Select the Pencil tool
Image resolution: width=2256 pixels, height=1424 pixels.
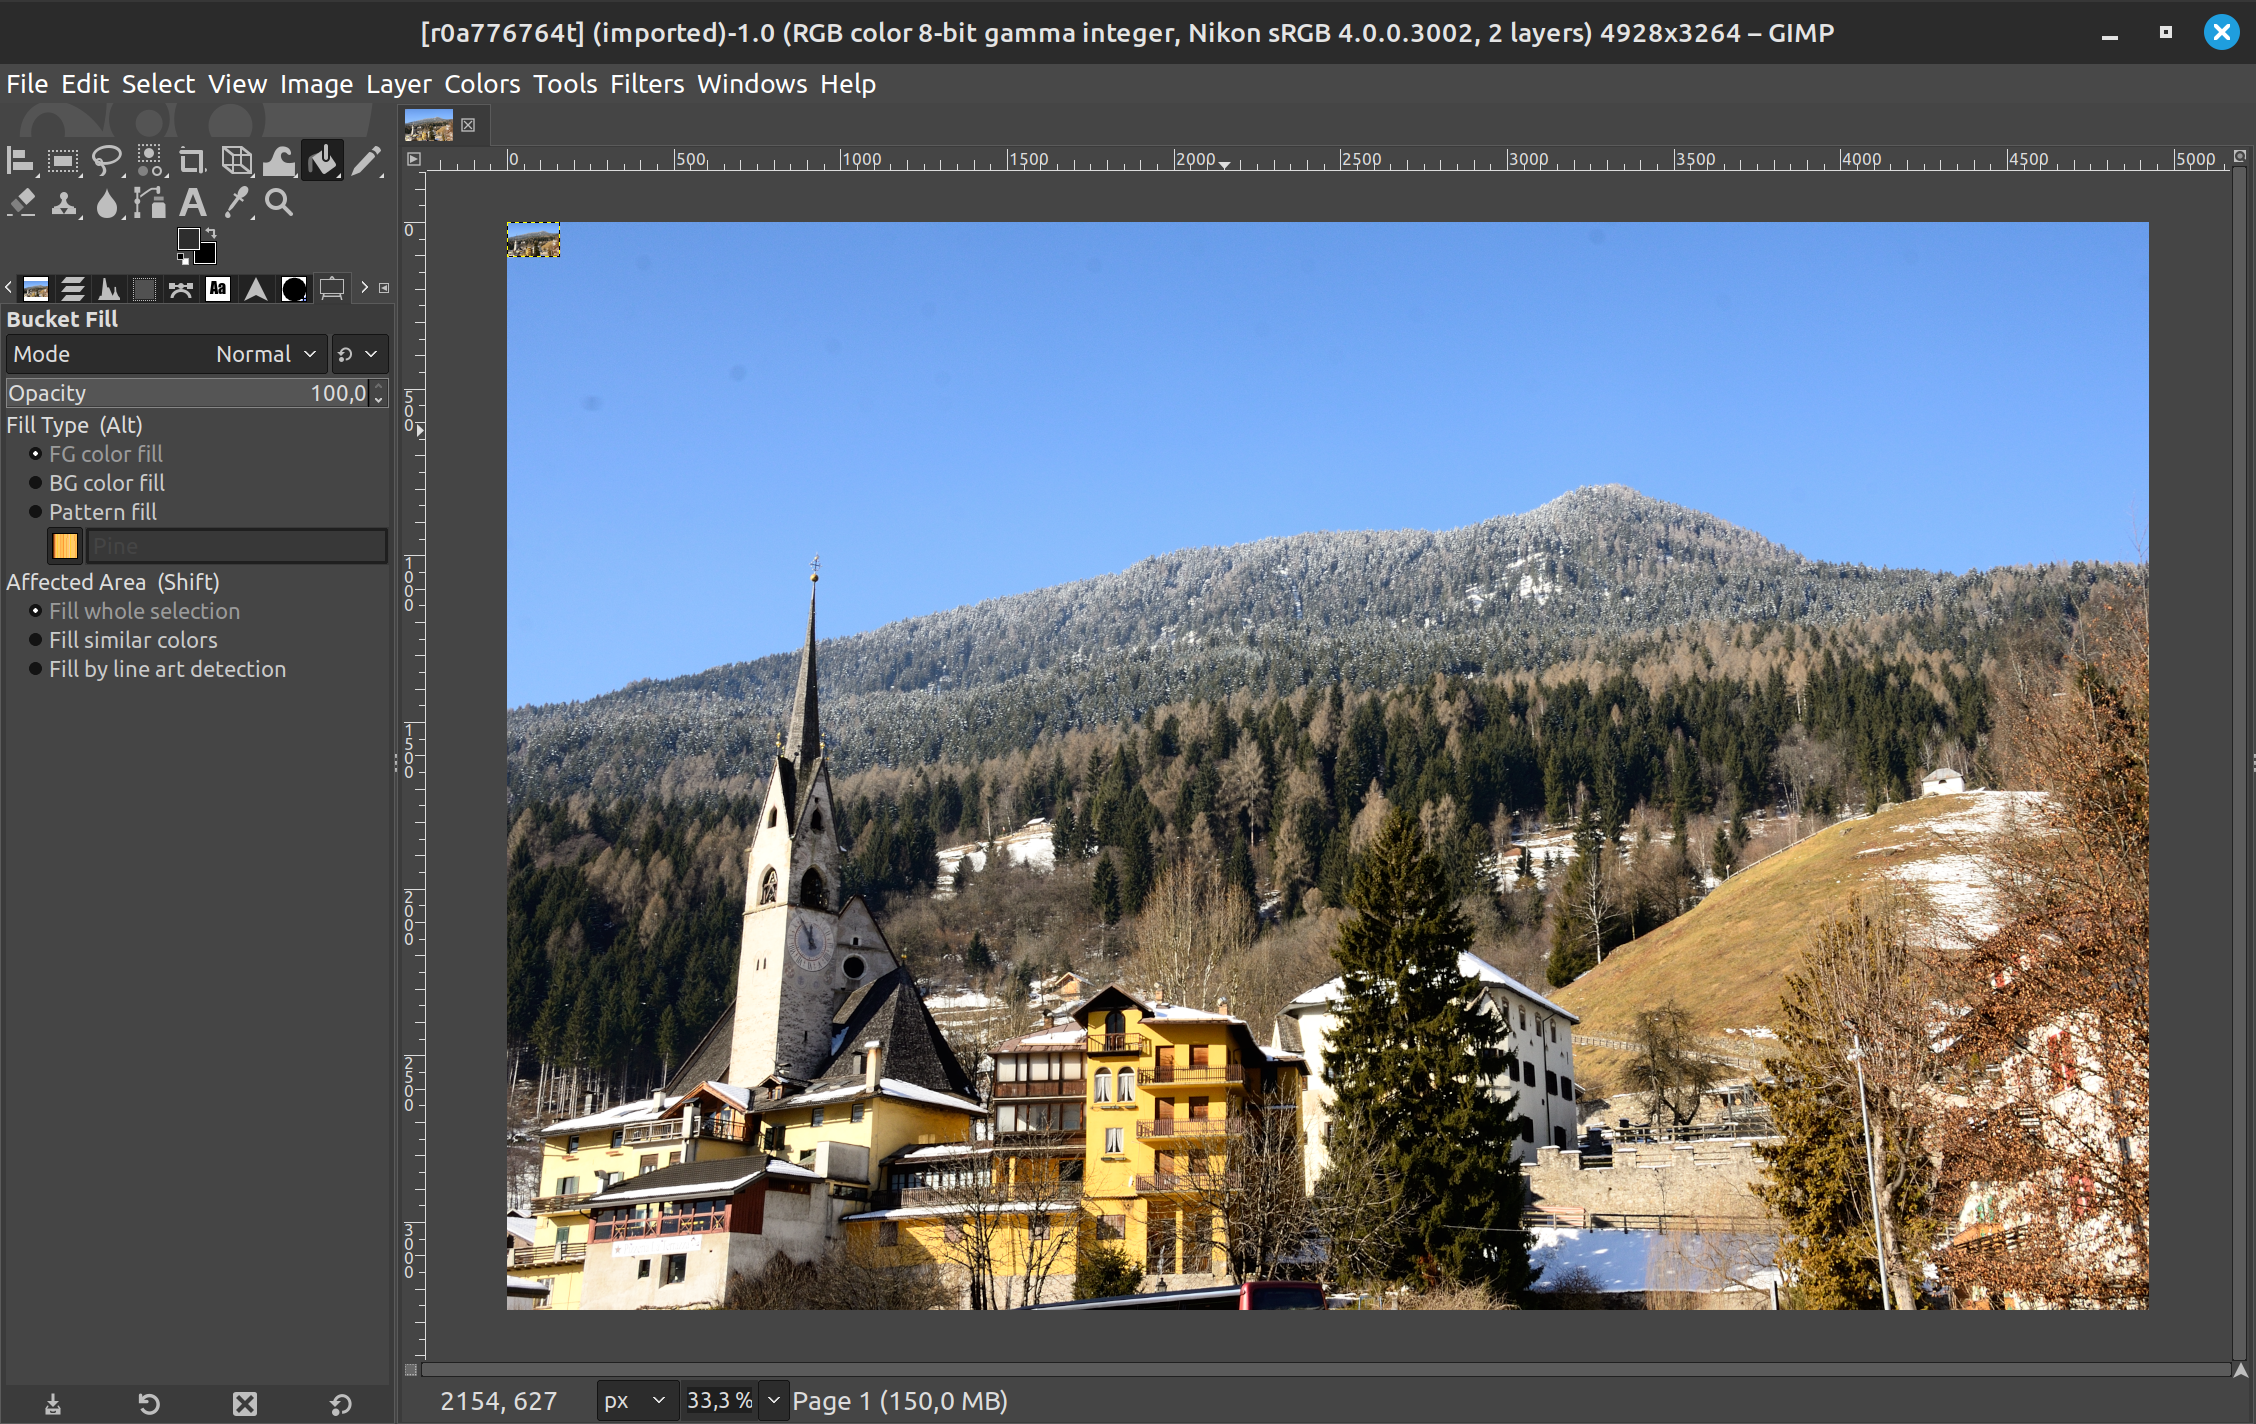coord(366,160)
